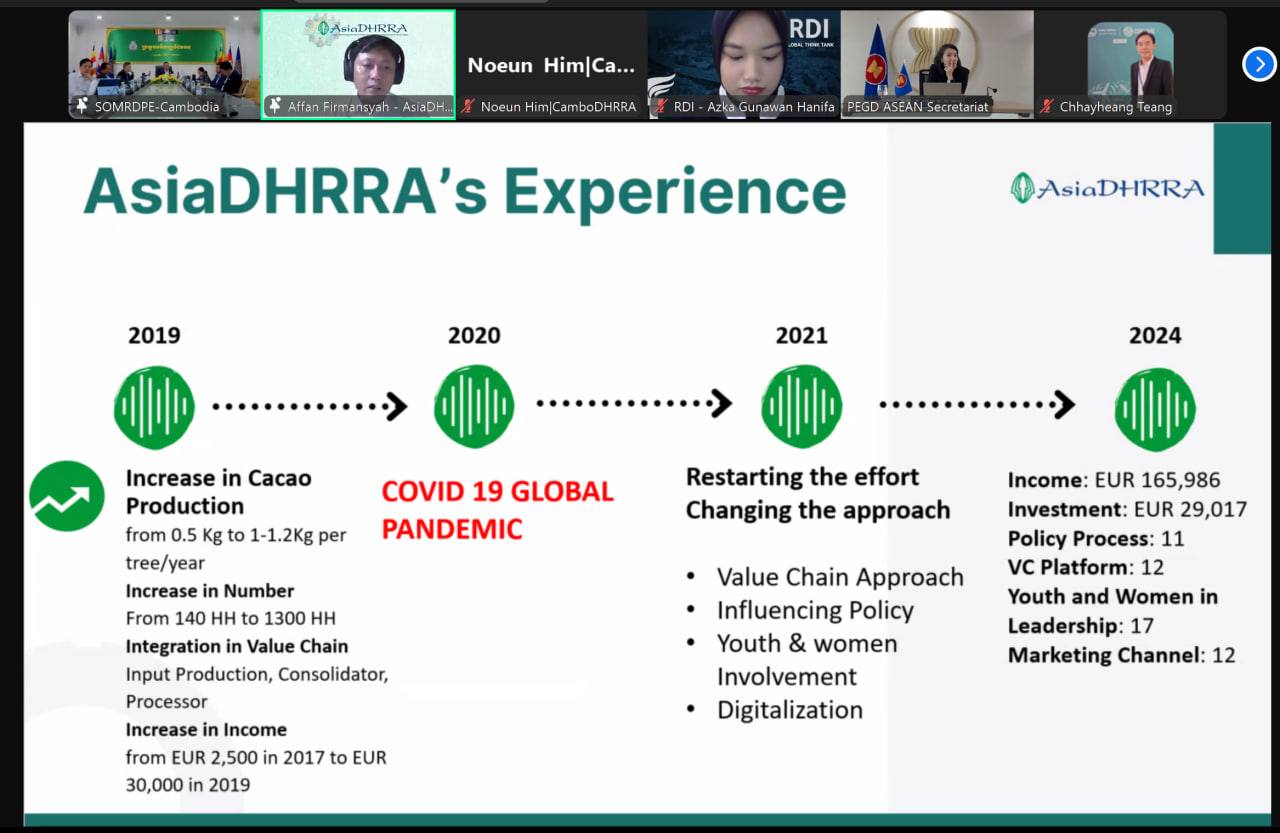Click the year 2021 on the timeline
Image resolution: width=1280 pixels, height=833 pixels.
tap(801, 335)
